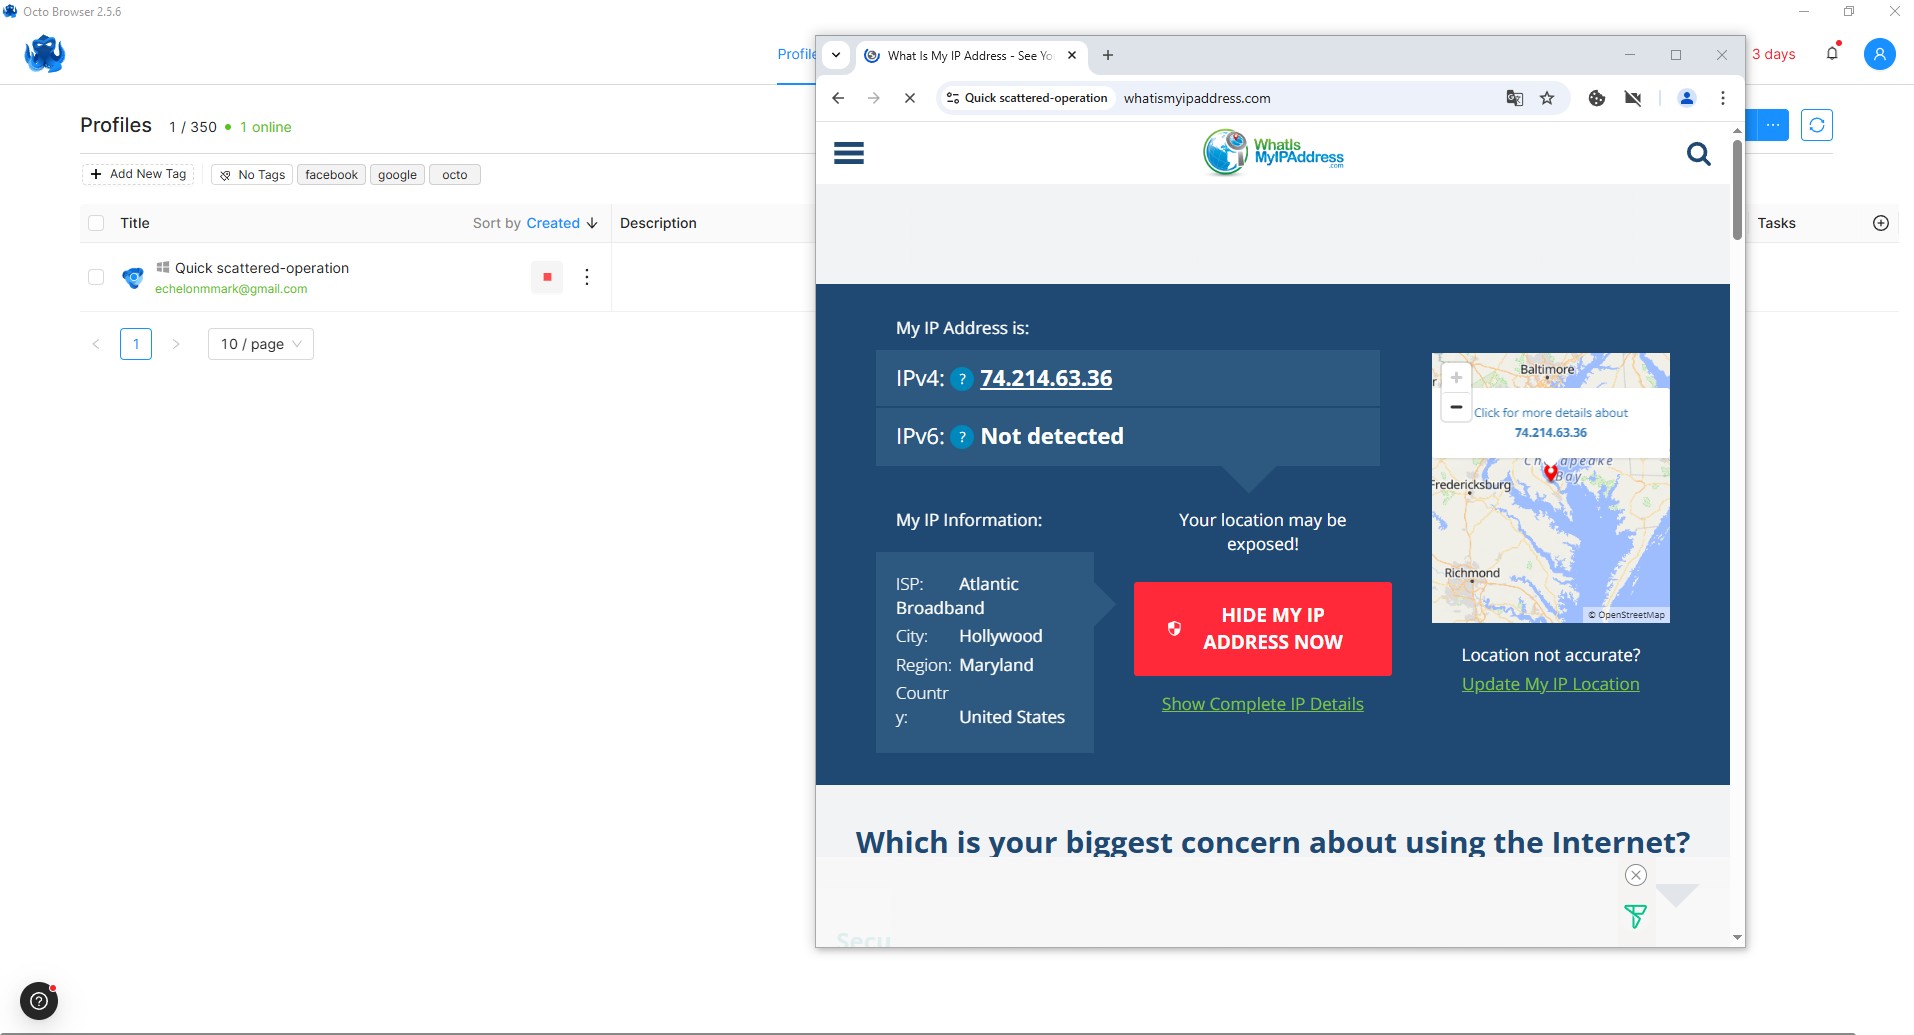
Task: Open the three-dot menu for the profile row
Action: point(587,277)
